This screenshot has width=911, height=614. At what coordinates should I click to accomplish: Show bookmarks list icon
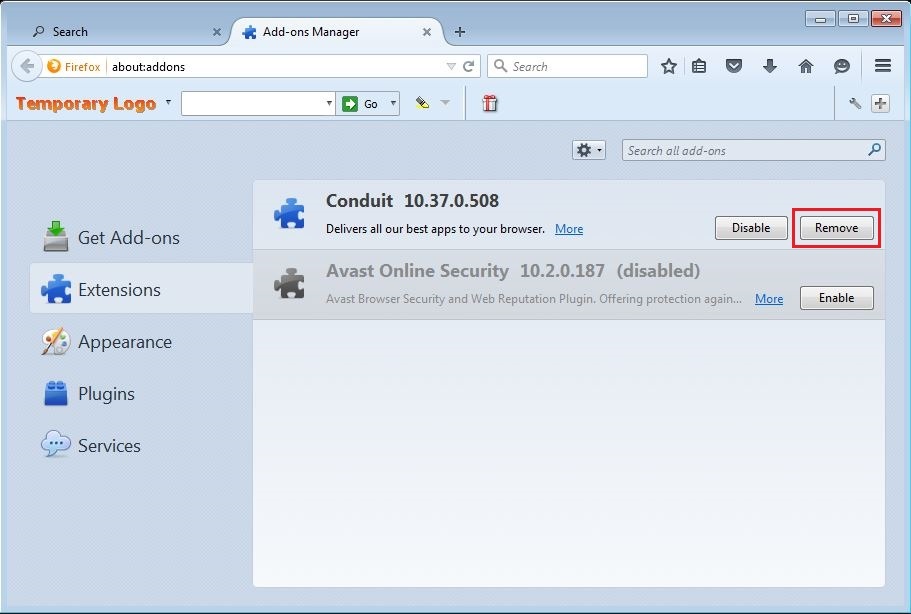point(699,66)
